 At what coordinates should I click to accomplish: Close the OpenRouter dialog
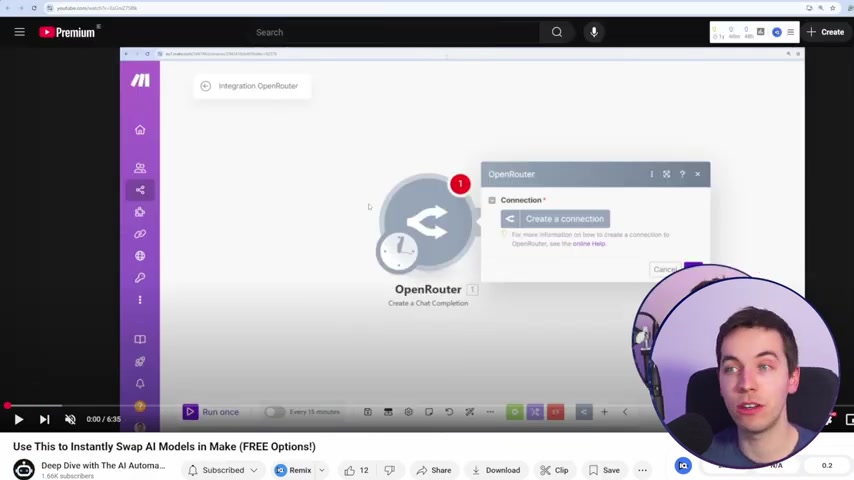click(x=698, y=174)
